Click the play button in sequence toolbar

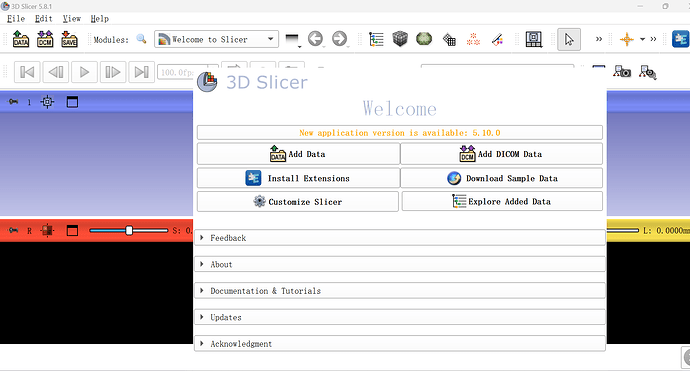[x=84, y=72]
